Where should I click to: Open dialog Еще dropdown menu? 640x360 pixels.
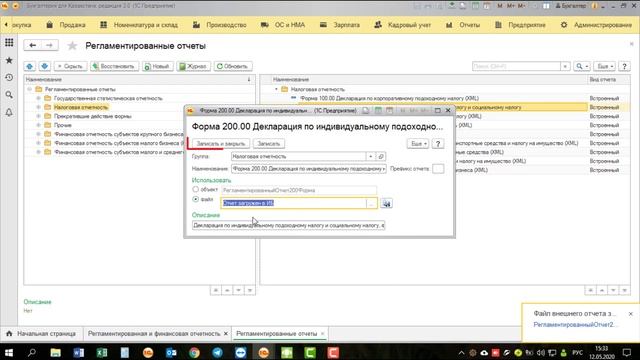[x=418, y=144]
